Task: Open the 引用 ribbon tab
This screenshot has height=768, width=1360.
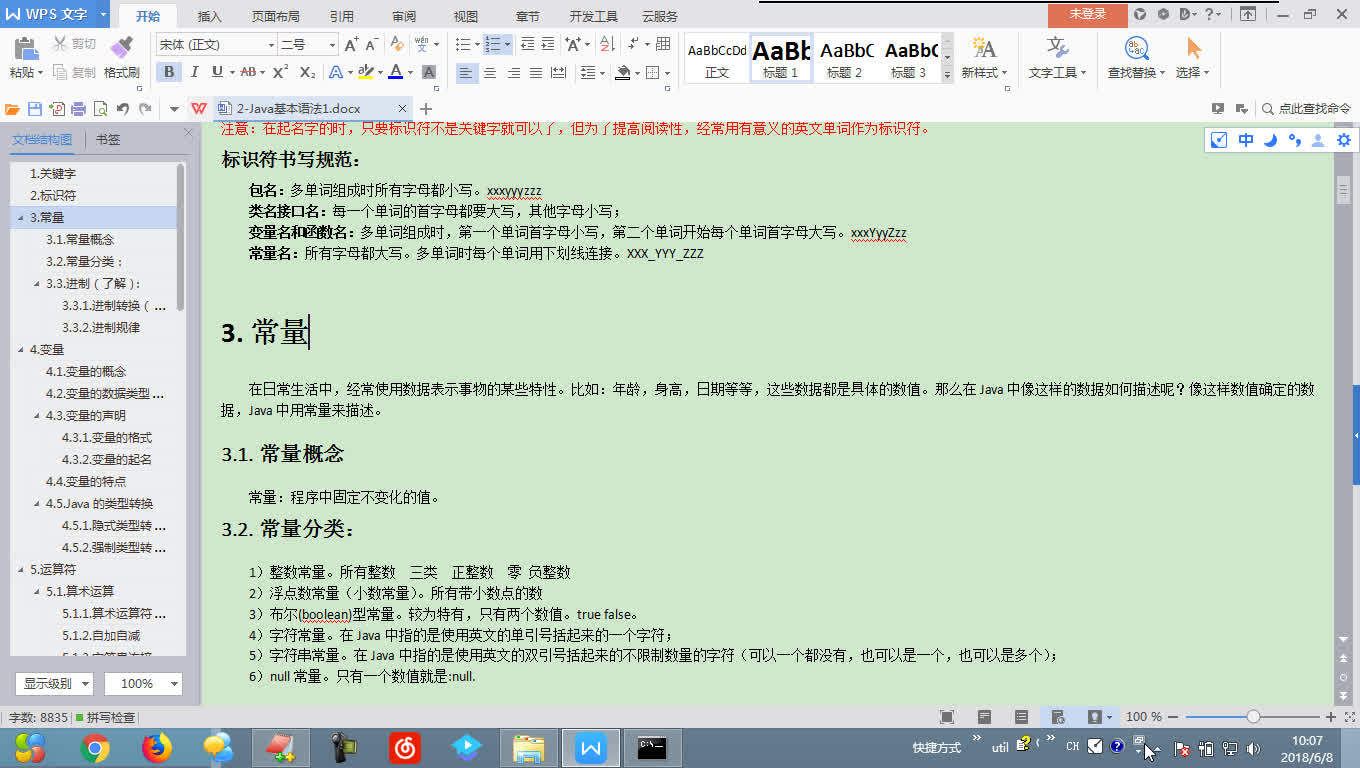Action: click(x=342, y=16)
